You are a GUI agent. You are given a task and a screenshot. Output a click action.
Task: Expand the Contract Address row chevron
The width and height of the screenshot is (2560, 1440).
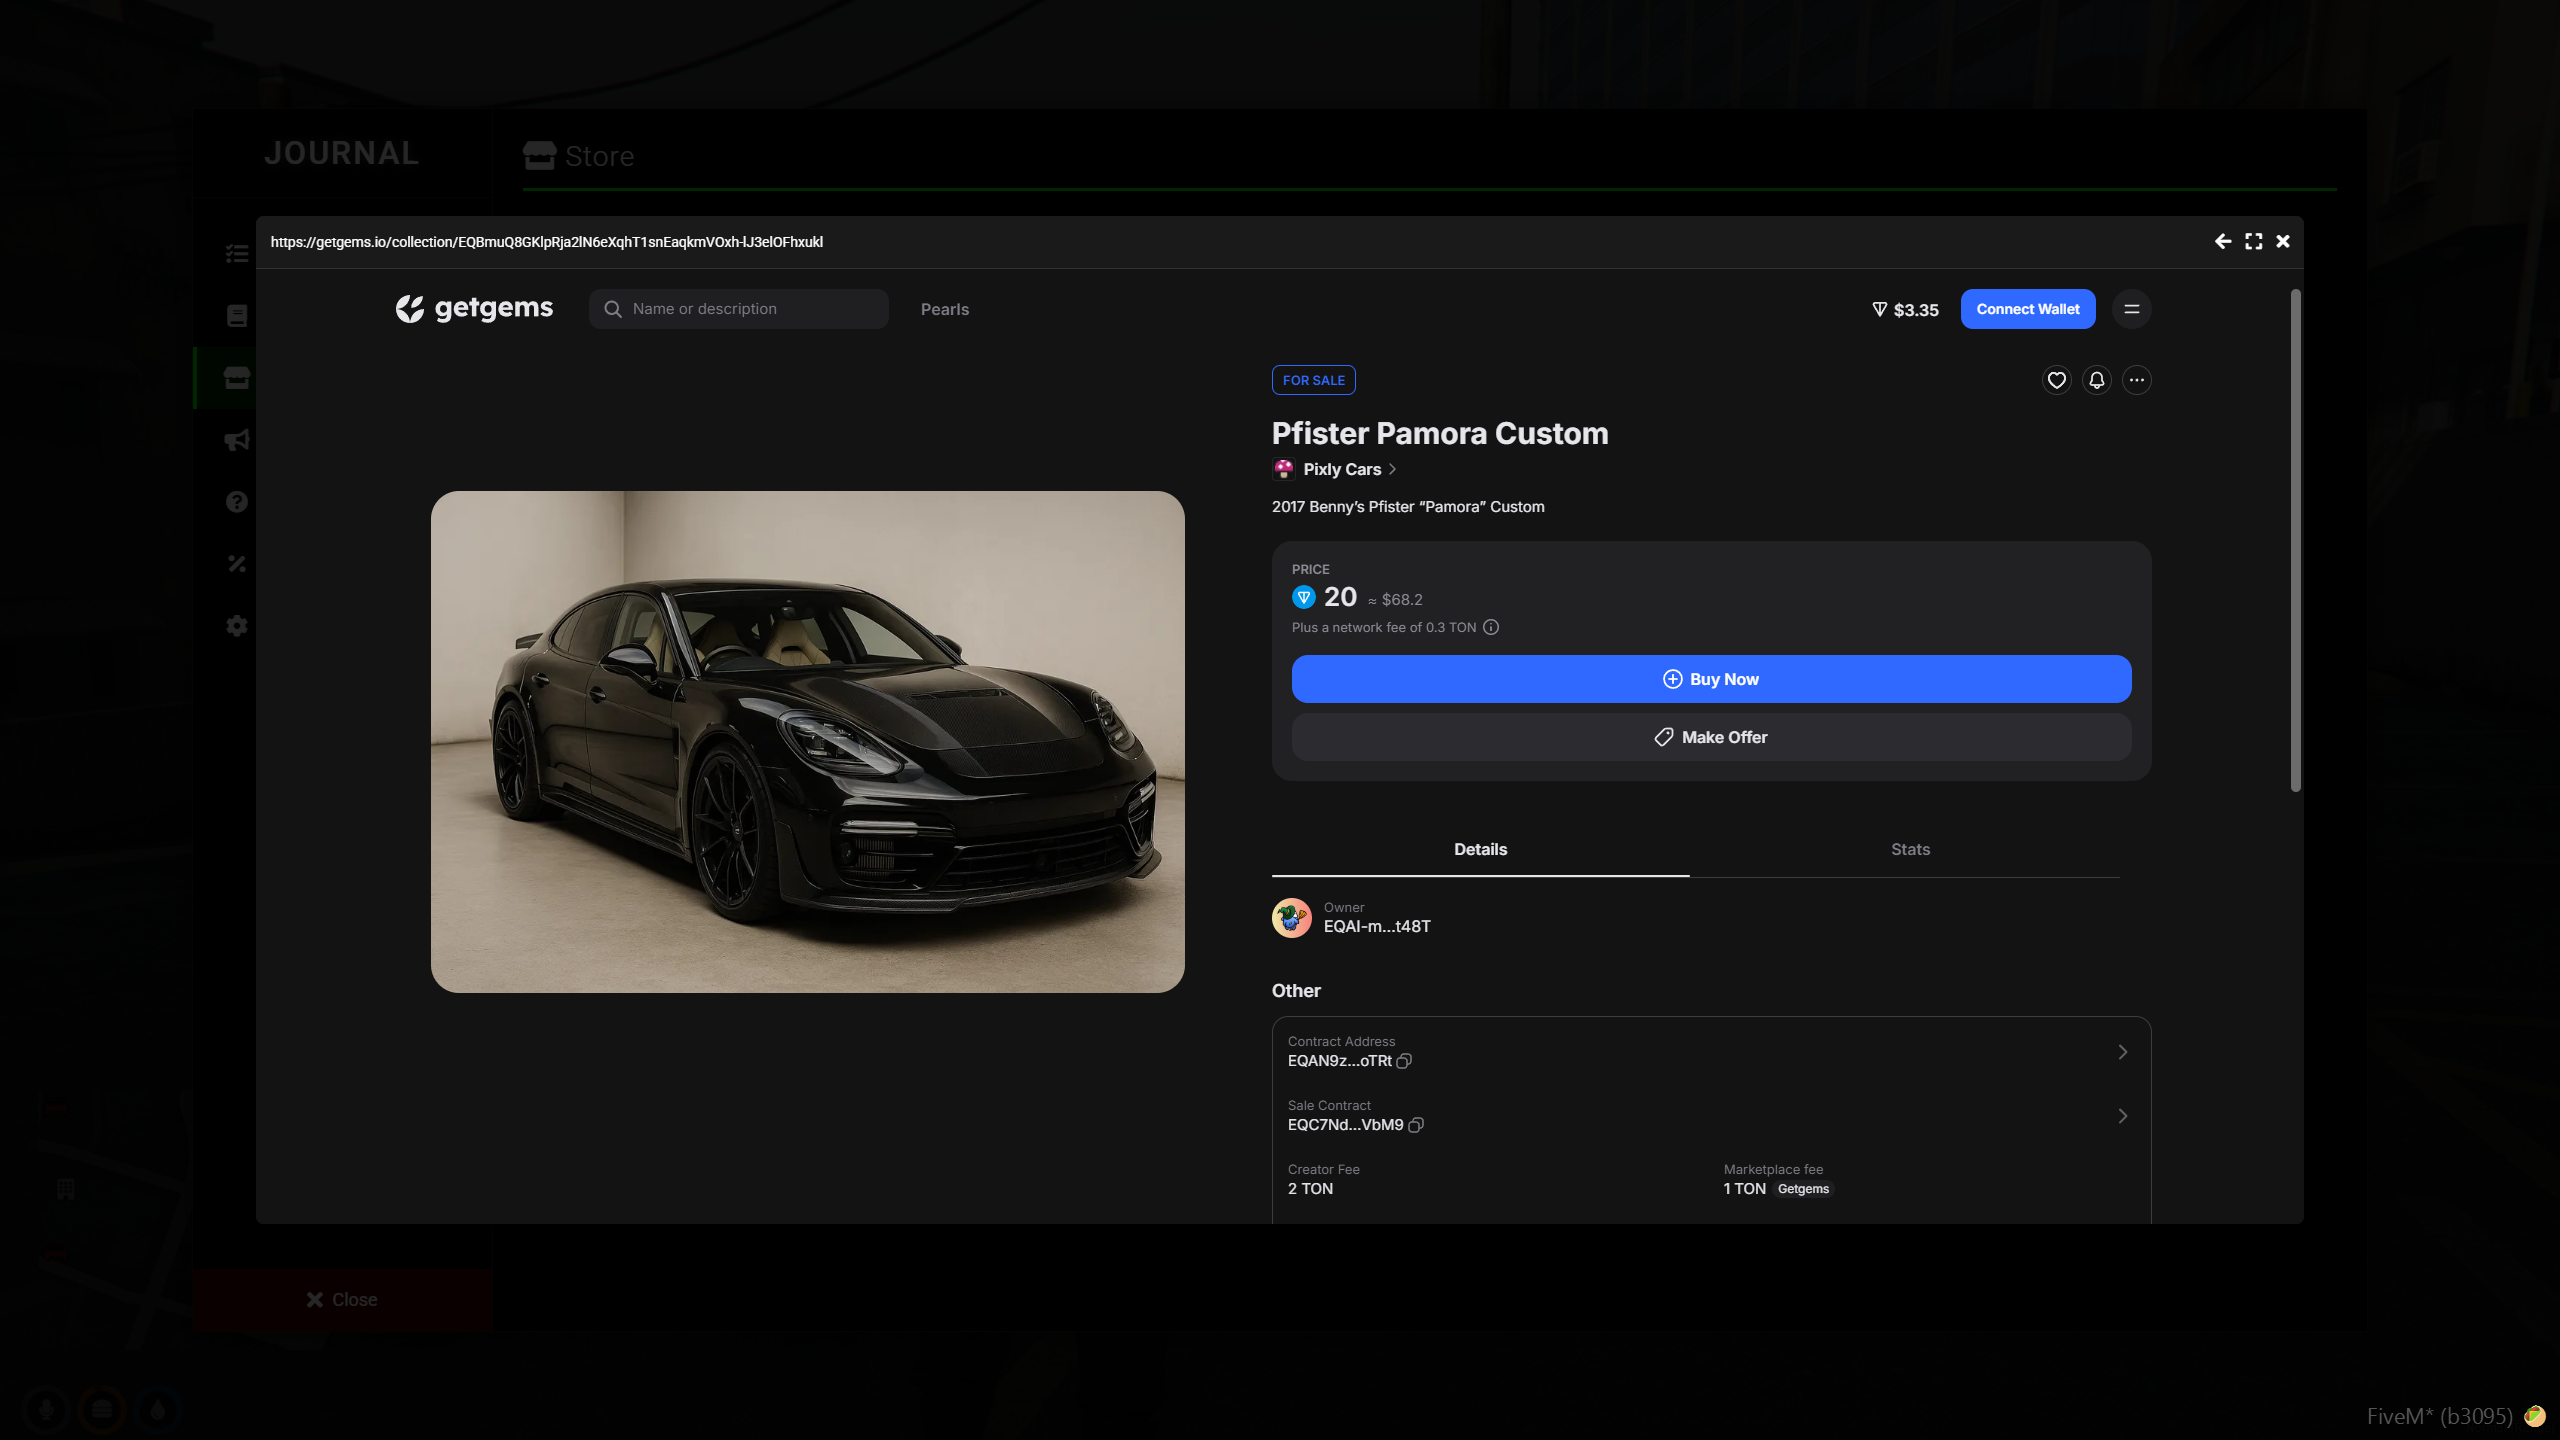(2122, 1052)
